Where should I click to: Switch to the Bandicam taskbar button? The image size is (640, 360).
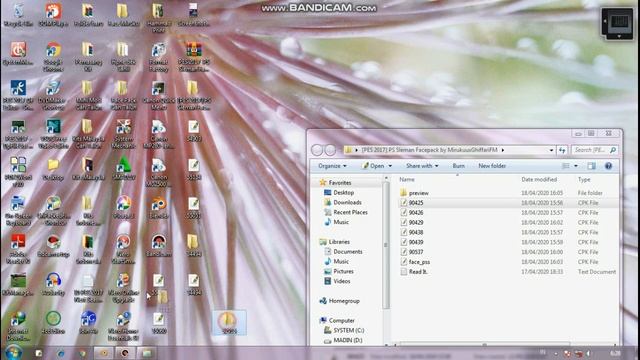125,353
